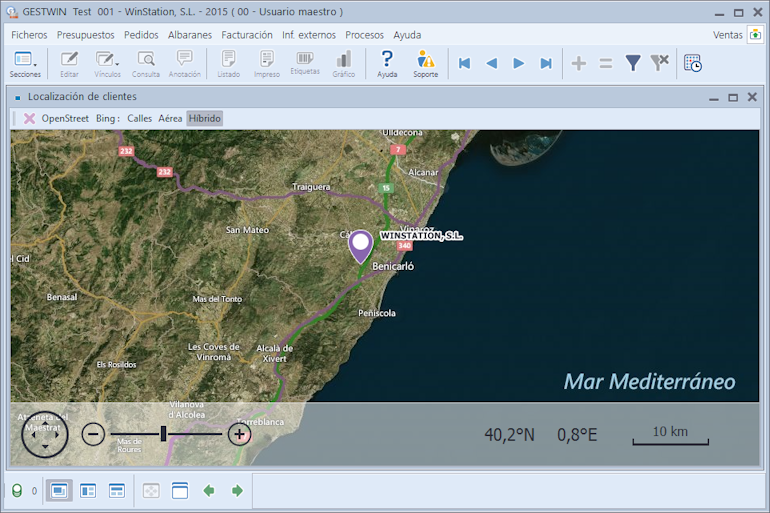770x513 pixels.
Task: Click the equals toolbar icon
Action: click(x=606, y=63)
